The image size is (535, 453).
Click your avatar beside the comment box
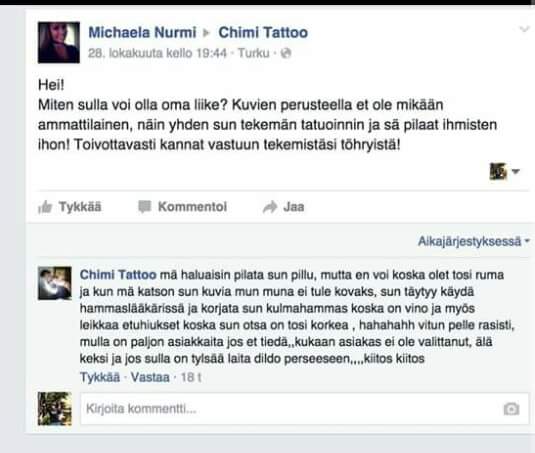[x=55, y=409]
